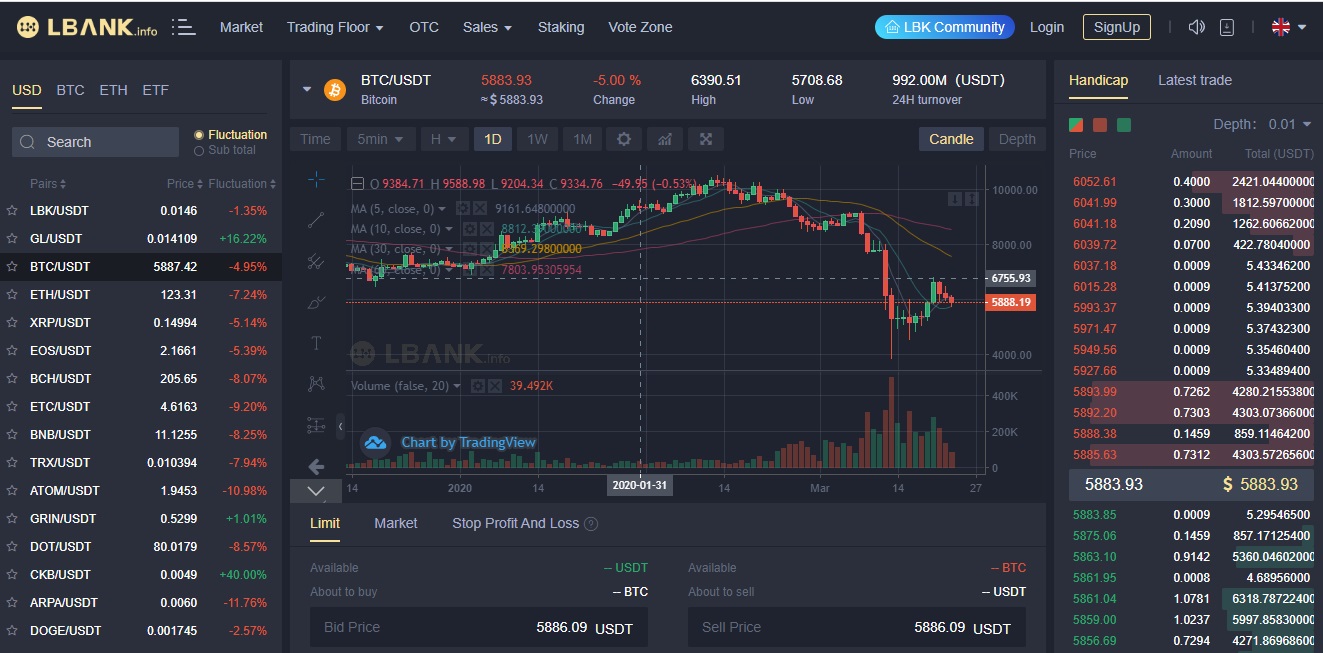Select the GL/USDT pair row
This screenshot has height=653, width=1323.
pos(141,239)
